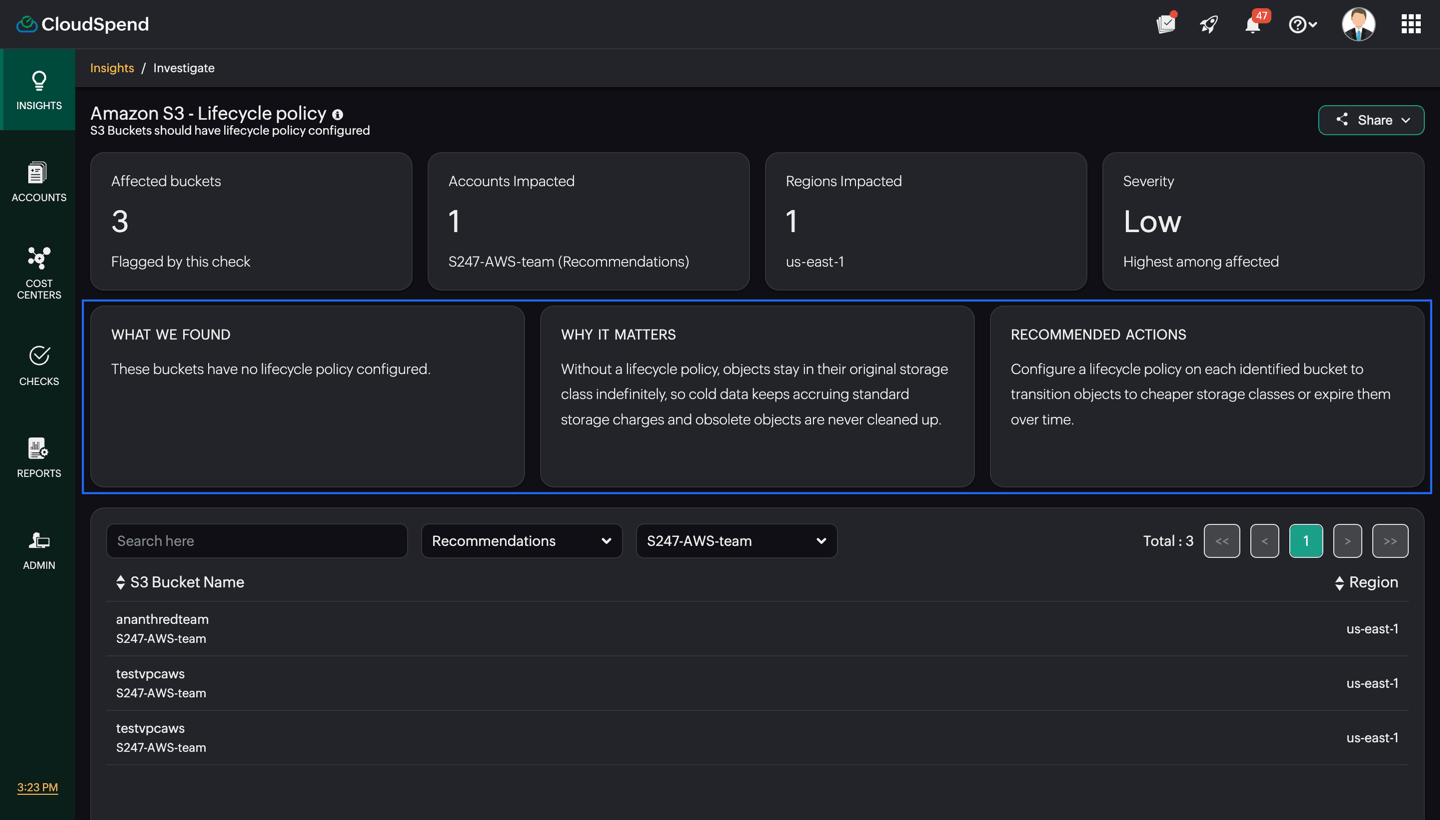Click the Affected buckets card
This screenshot has width=1440, height=820.
tap(251, 221)
